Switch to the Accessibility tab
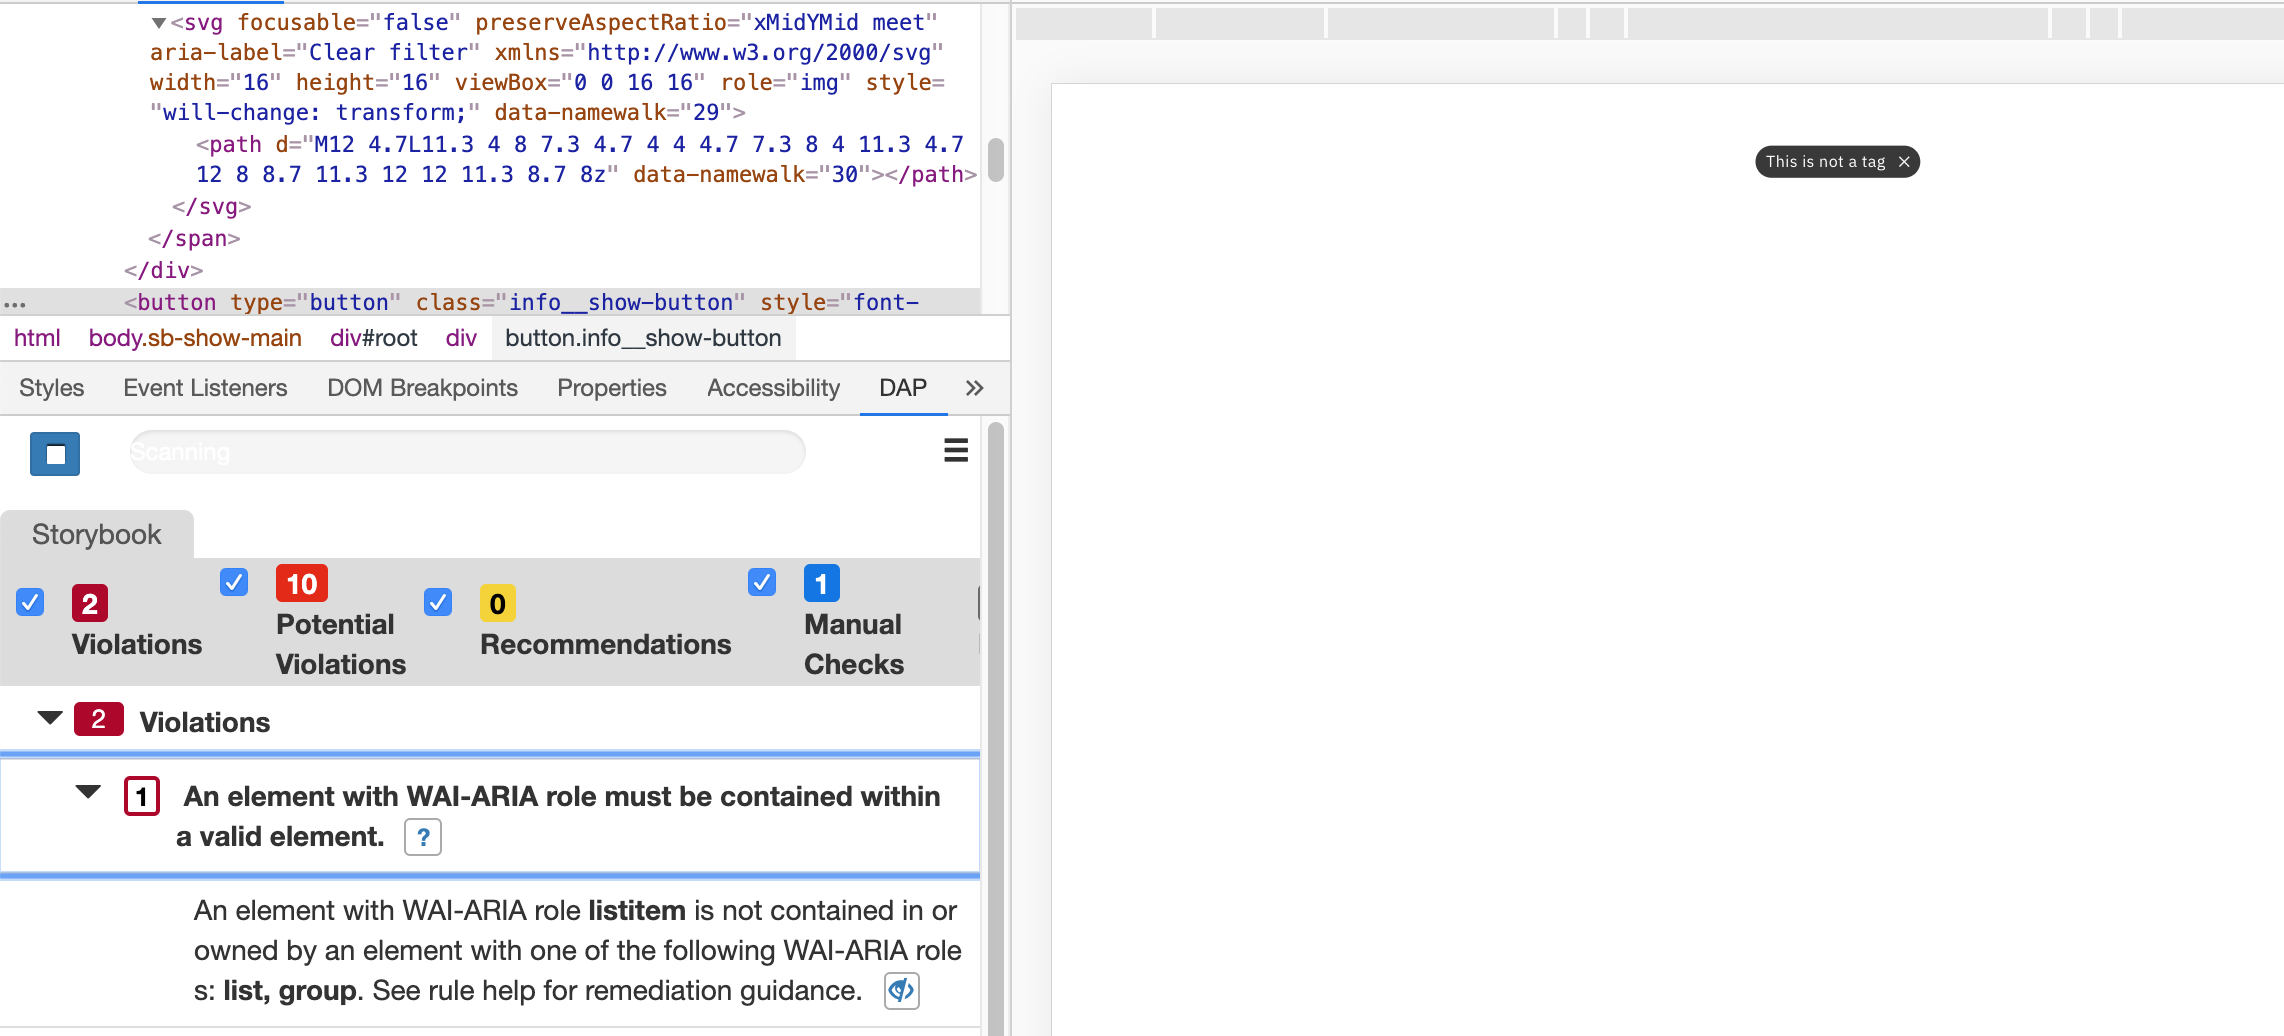The image size is (2284, 1036). [x=772, y=388]
